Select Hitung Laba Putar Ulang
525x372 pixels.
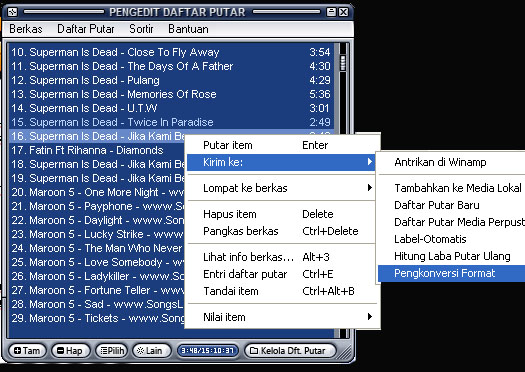(x=451, y=256)
